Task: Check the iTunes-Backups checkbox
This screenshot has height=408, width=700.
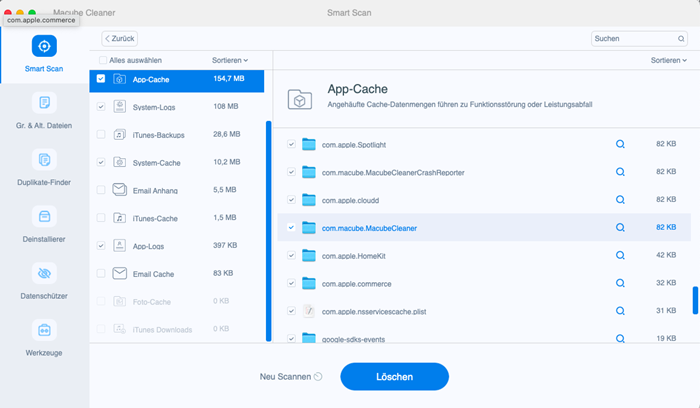Action: (x=101, y=134)
